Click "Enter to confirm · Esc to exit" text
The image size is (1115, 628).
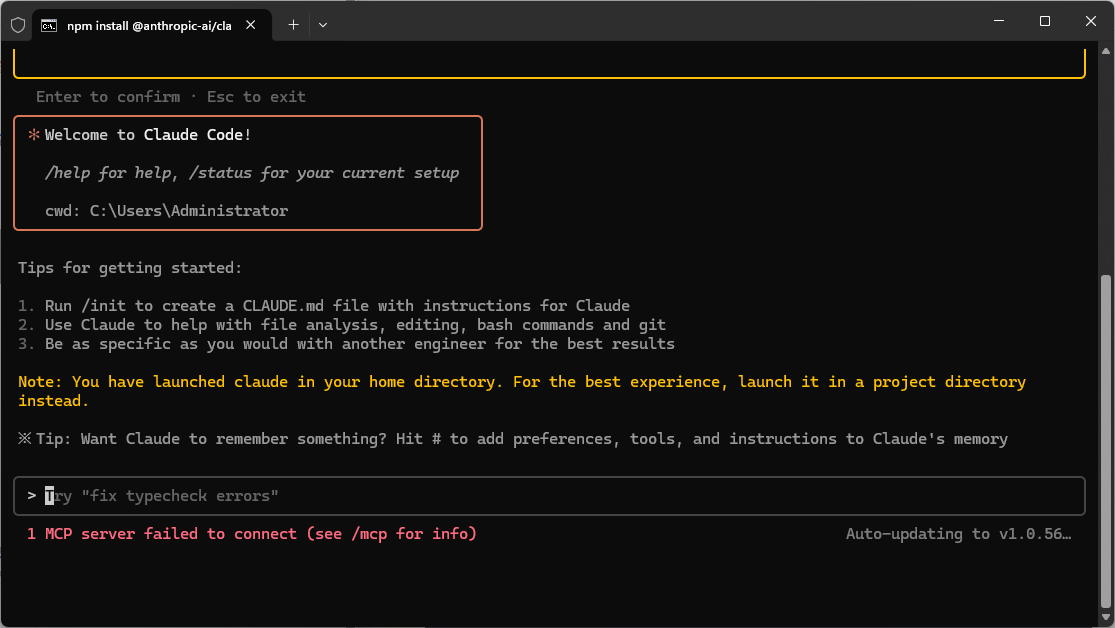[171, 97]
